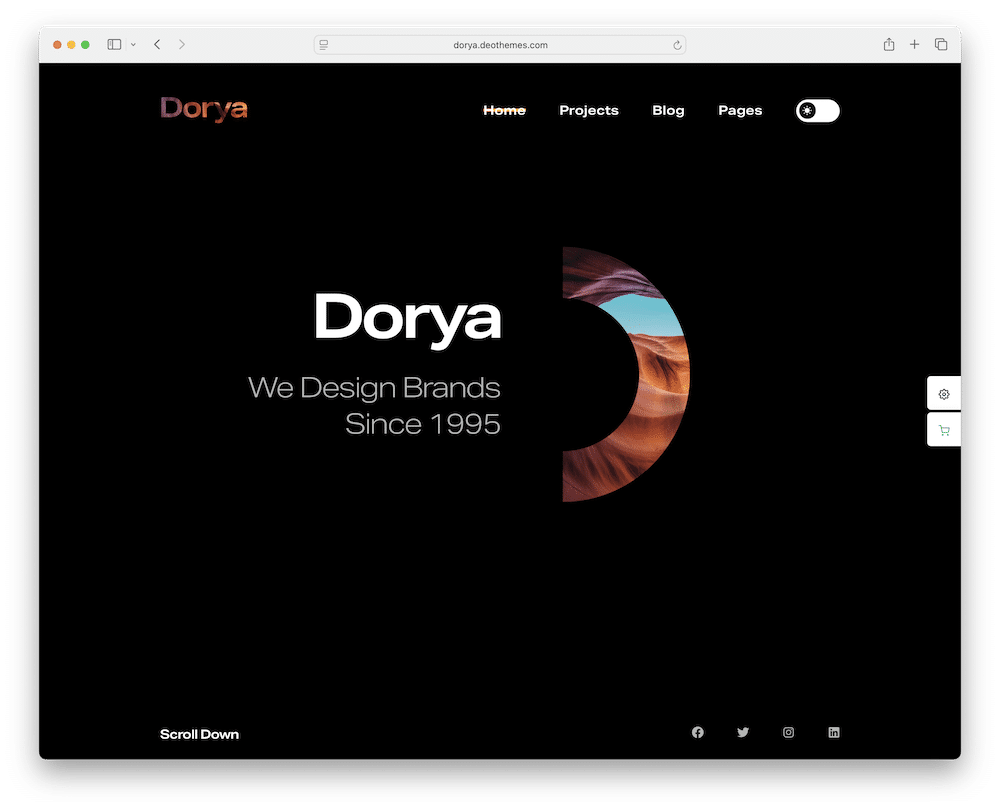
Task: Open the Safari share icon
Action: click(889, 44)
